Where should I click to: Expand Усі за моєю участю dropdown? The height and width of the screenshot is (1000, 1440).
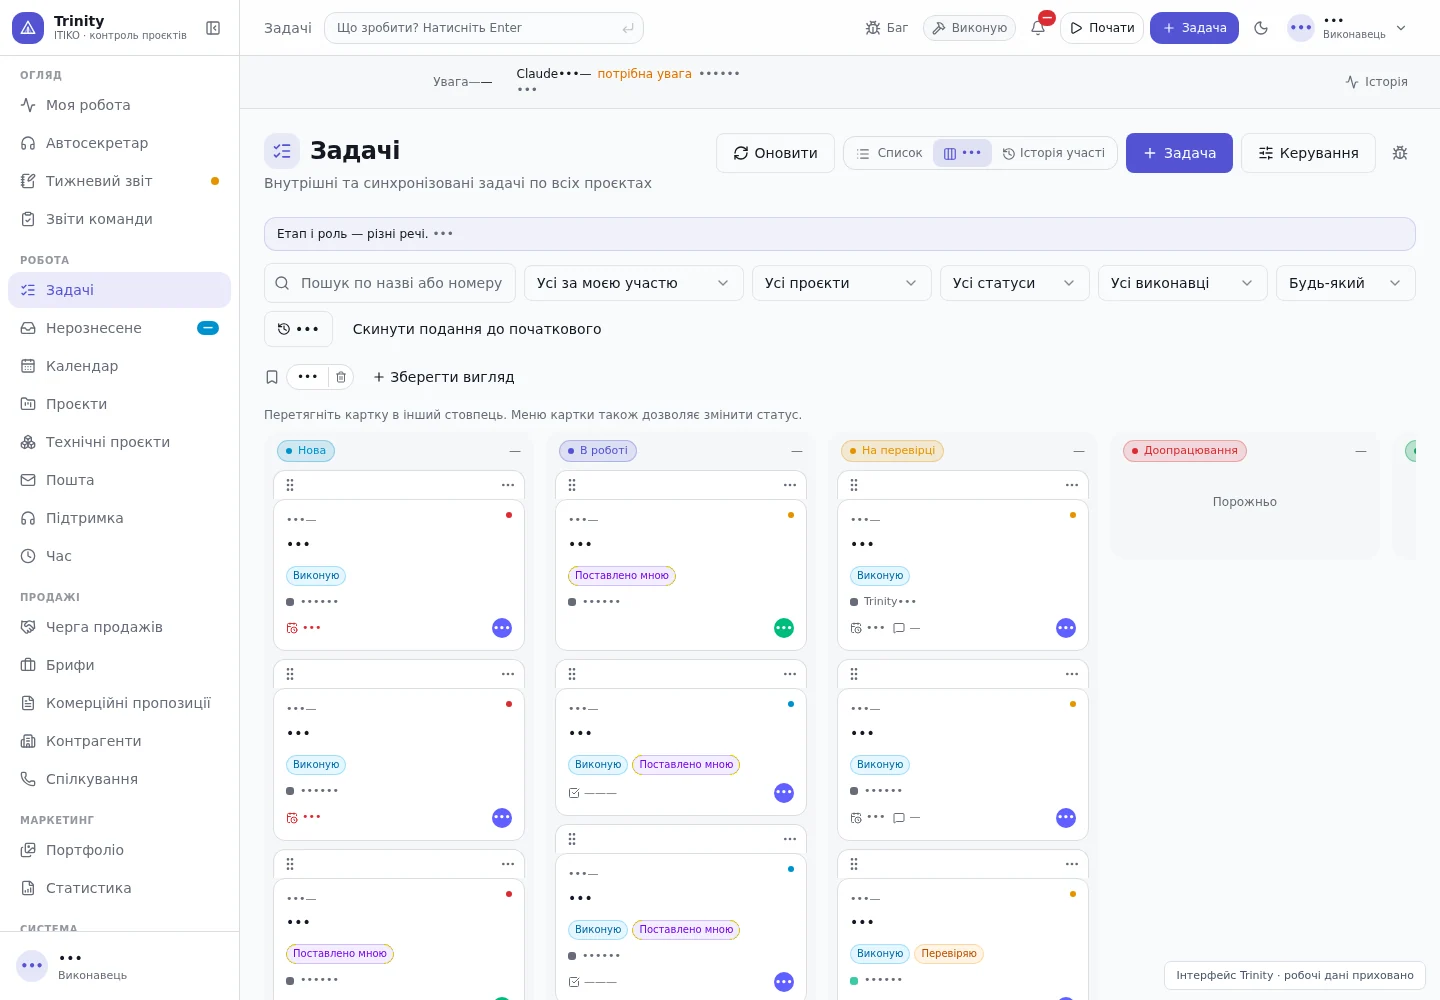coord(634,283)
